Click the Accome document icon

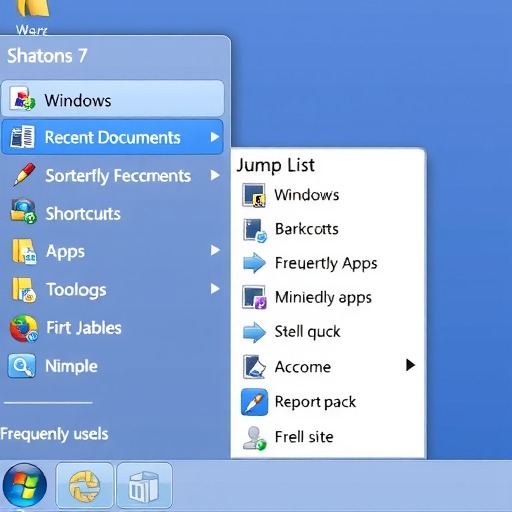tap(254, 367)
